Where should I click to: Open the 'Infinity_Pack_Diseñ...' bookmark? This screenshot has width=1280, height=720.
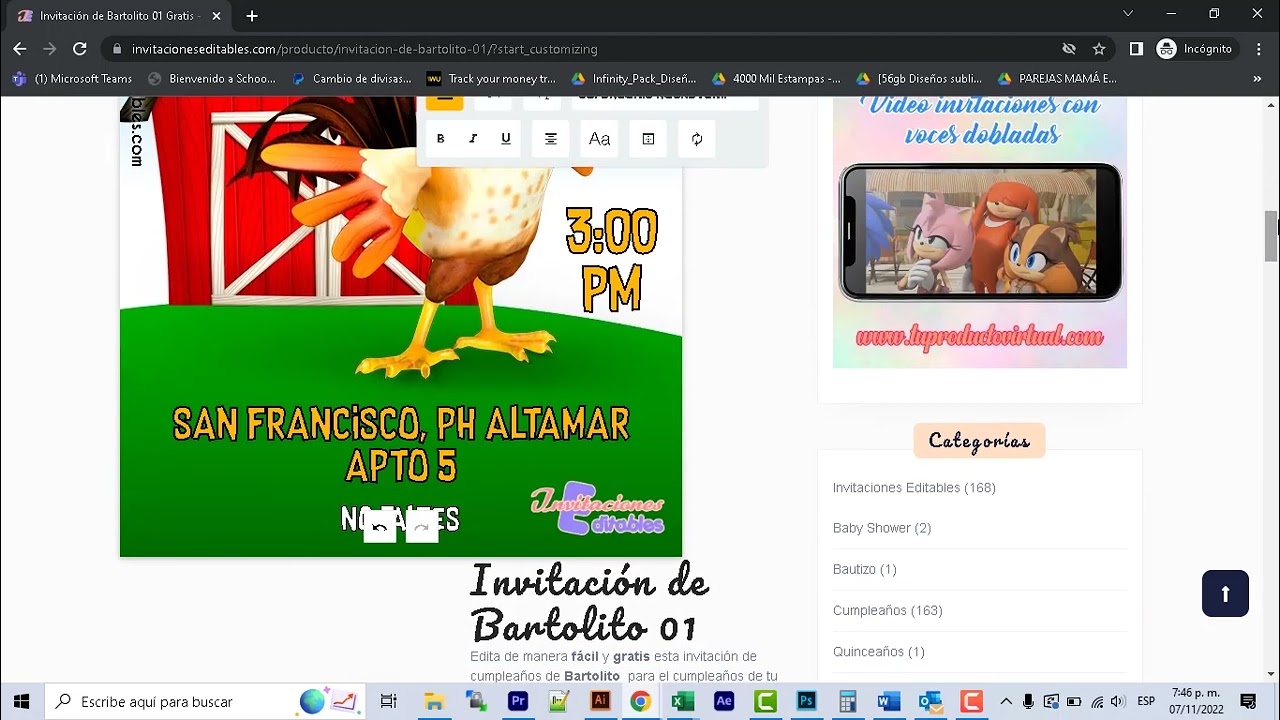[x=634, y=78]
